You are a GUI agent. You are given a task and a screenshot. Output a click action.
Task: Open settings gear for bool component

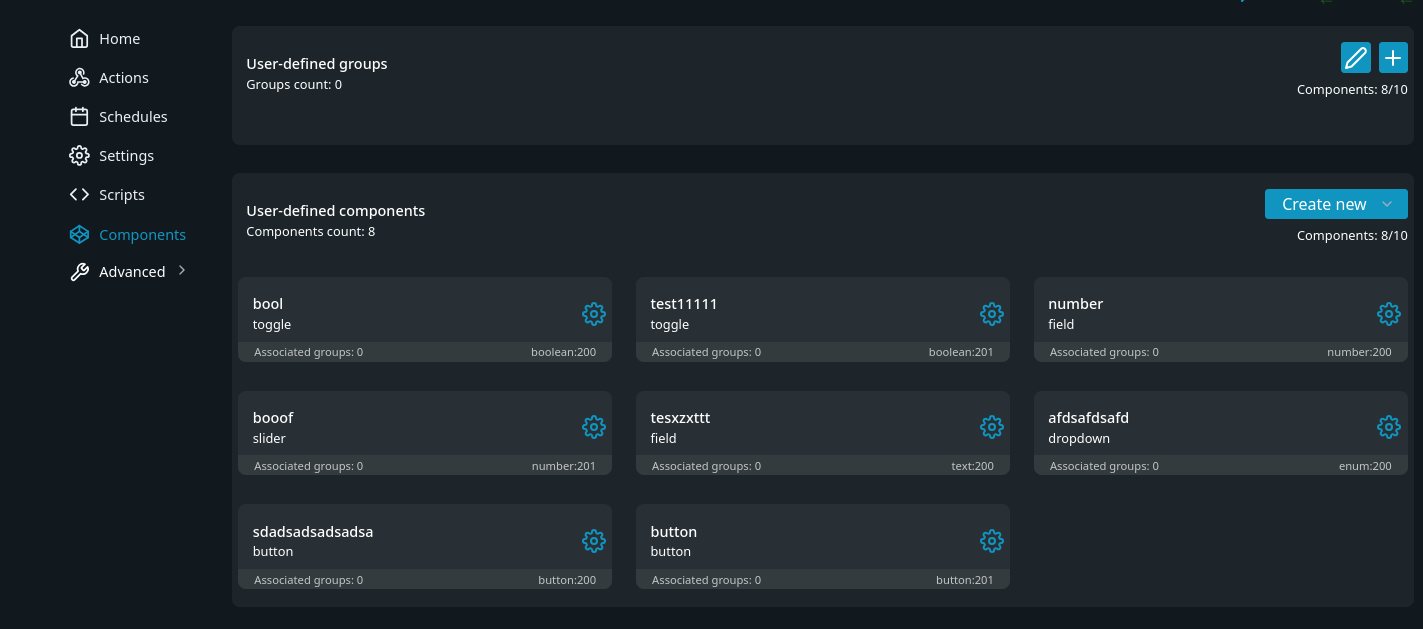[593, 314]
